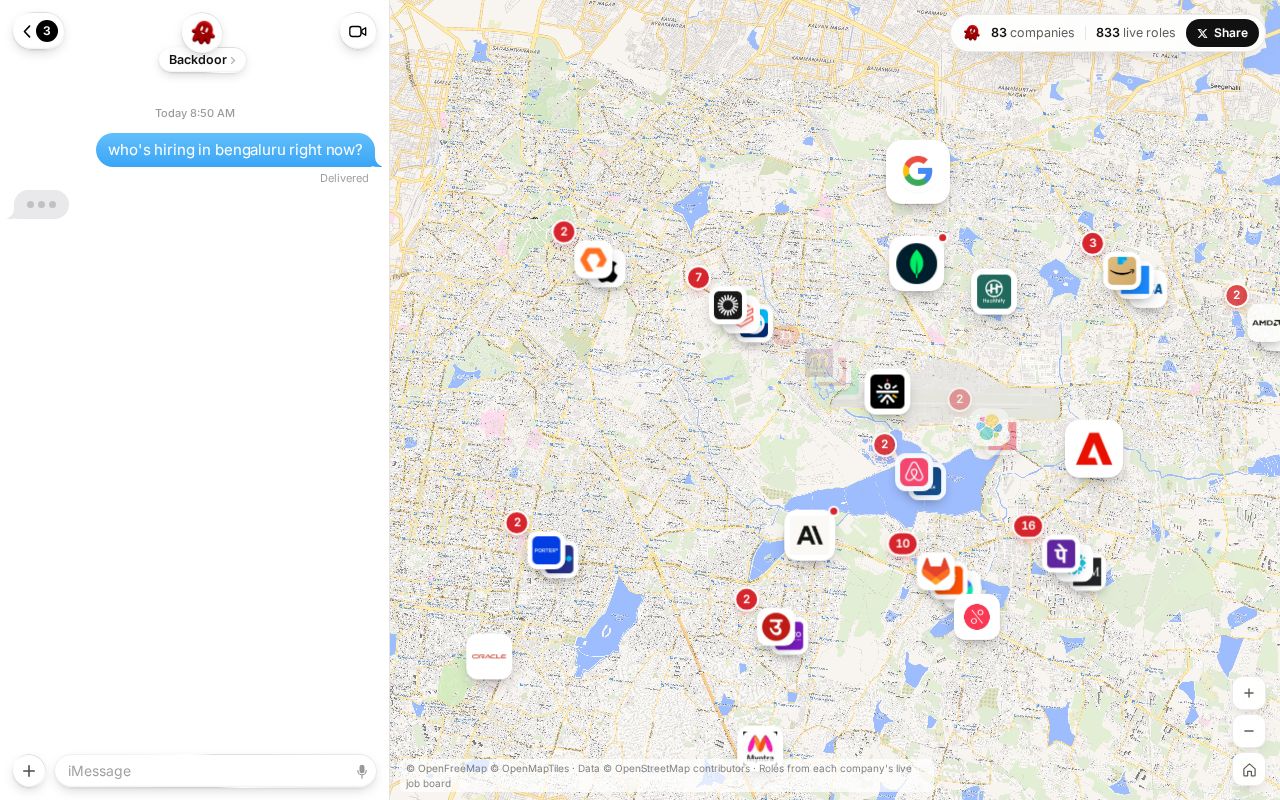Select the Adobe logo marker

point(1093,449)
